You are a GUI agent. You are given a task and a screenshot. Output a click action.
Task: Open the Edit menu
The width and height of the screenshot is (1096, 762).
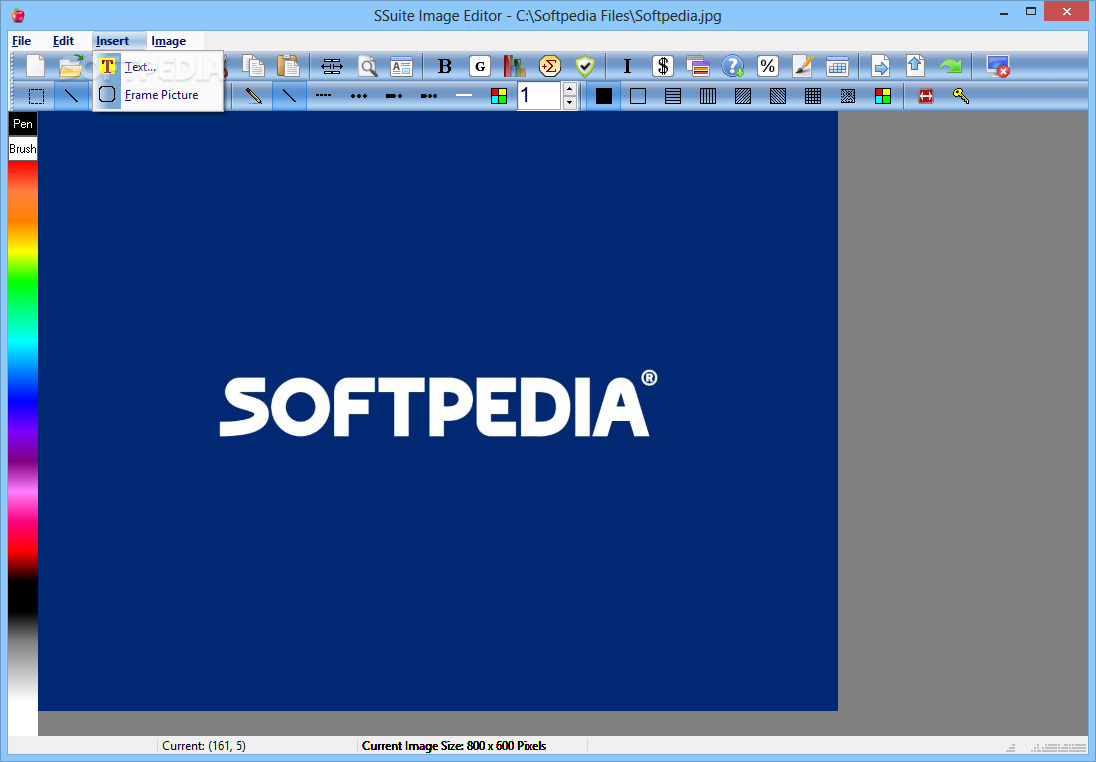click(63, 41)
